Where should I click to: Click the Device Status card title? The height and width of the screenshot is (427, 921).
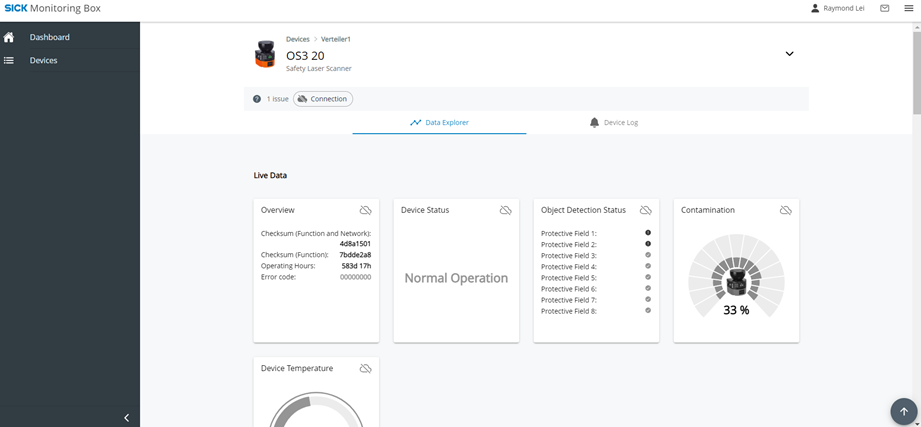(x=425, y=210)
